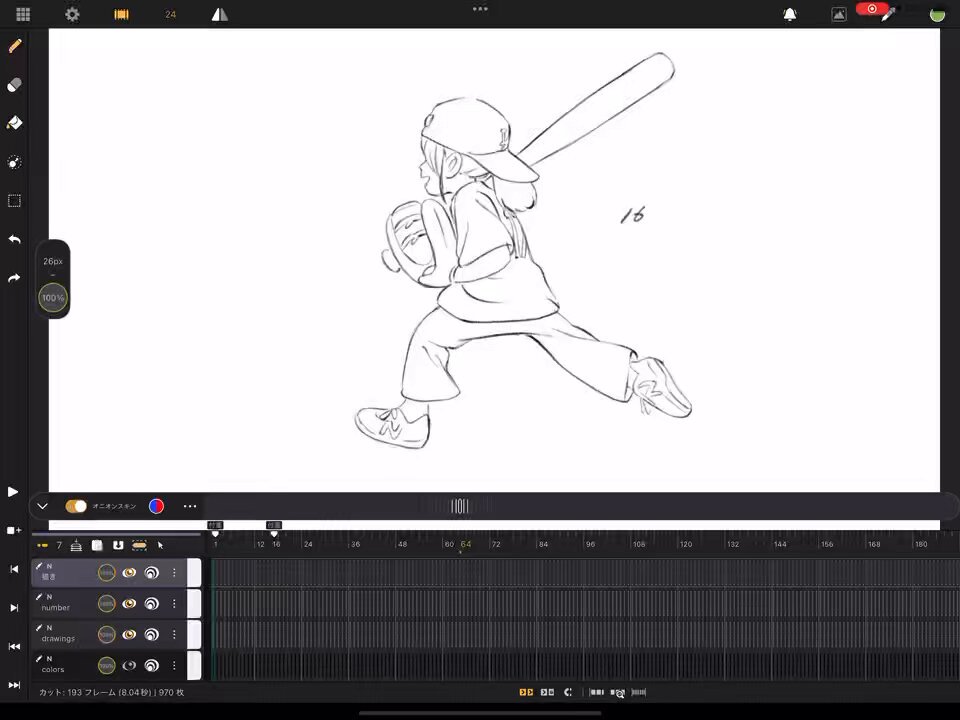Open drawings layer three-dot options
The height and width of the screenshot is (720, 960).
[174, 634]
